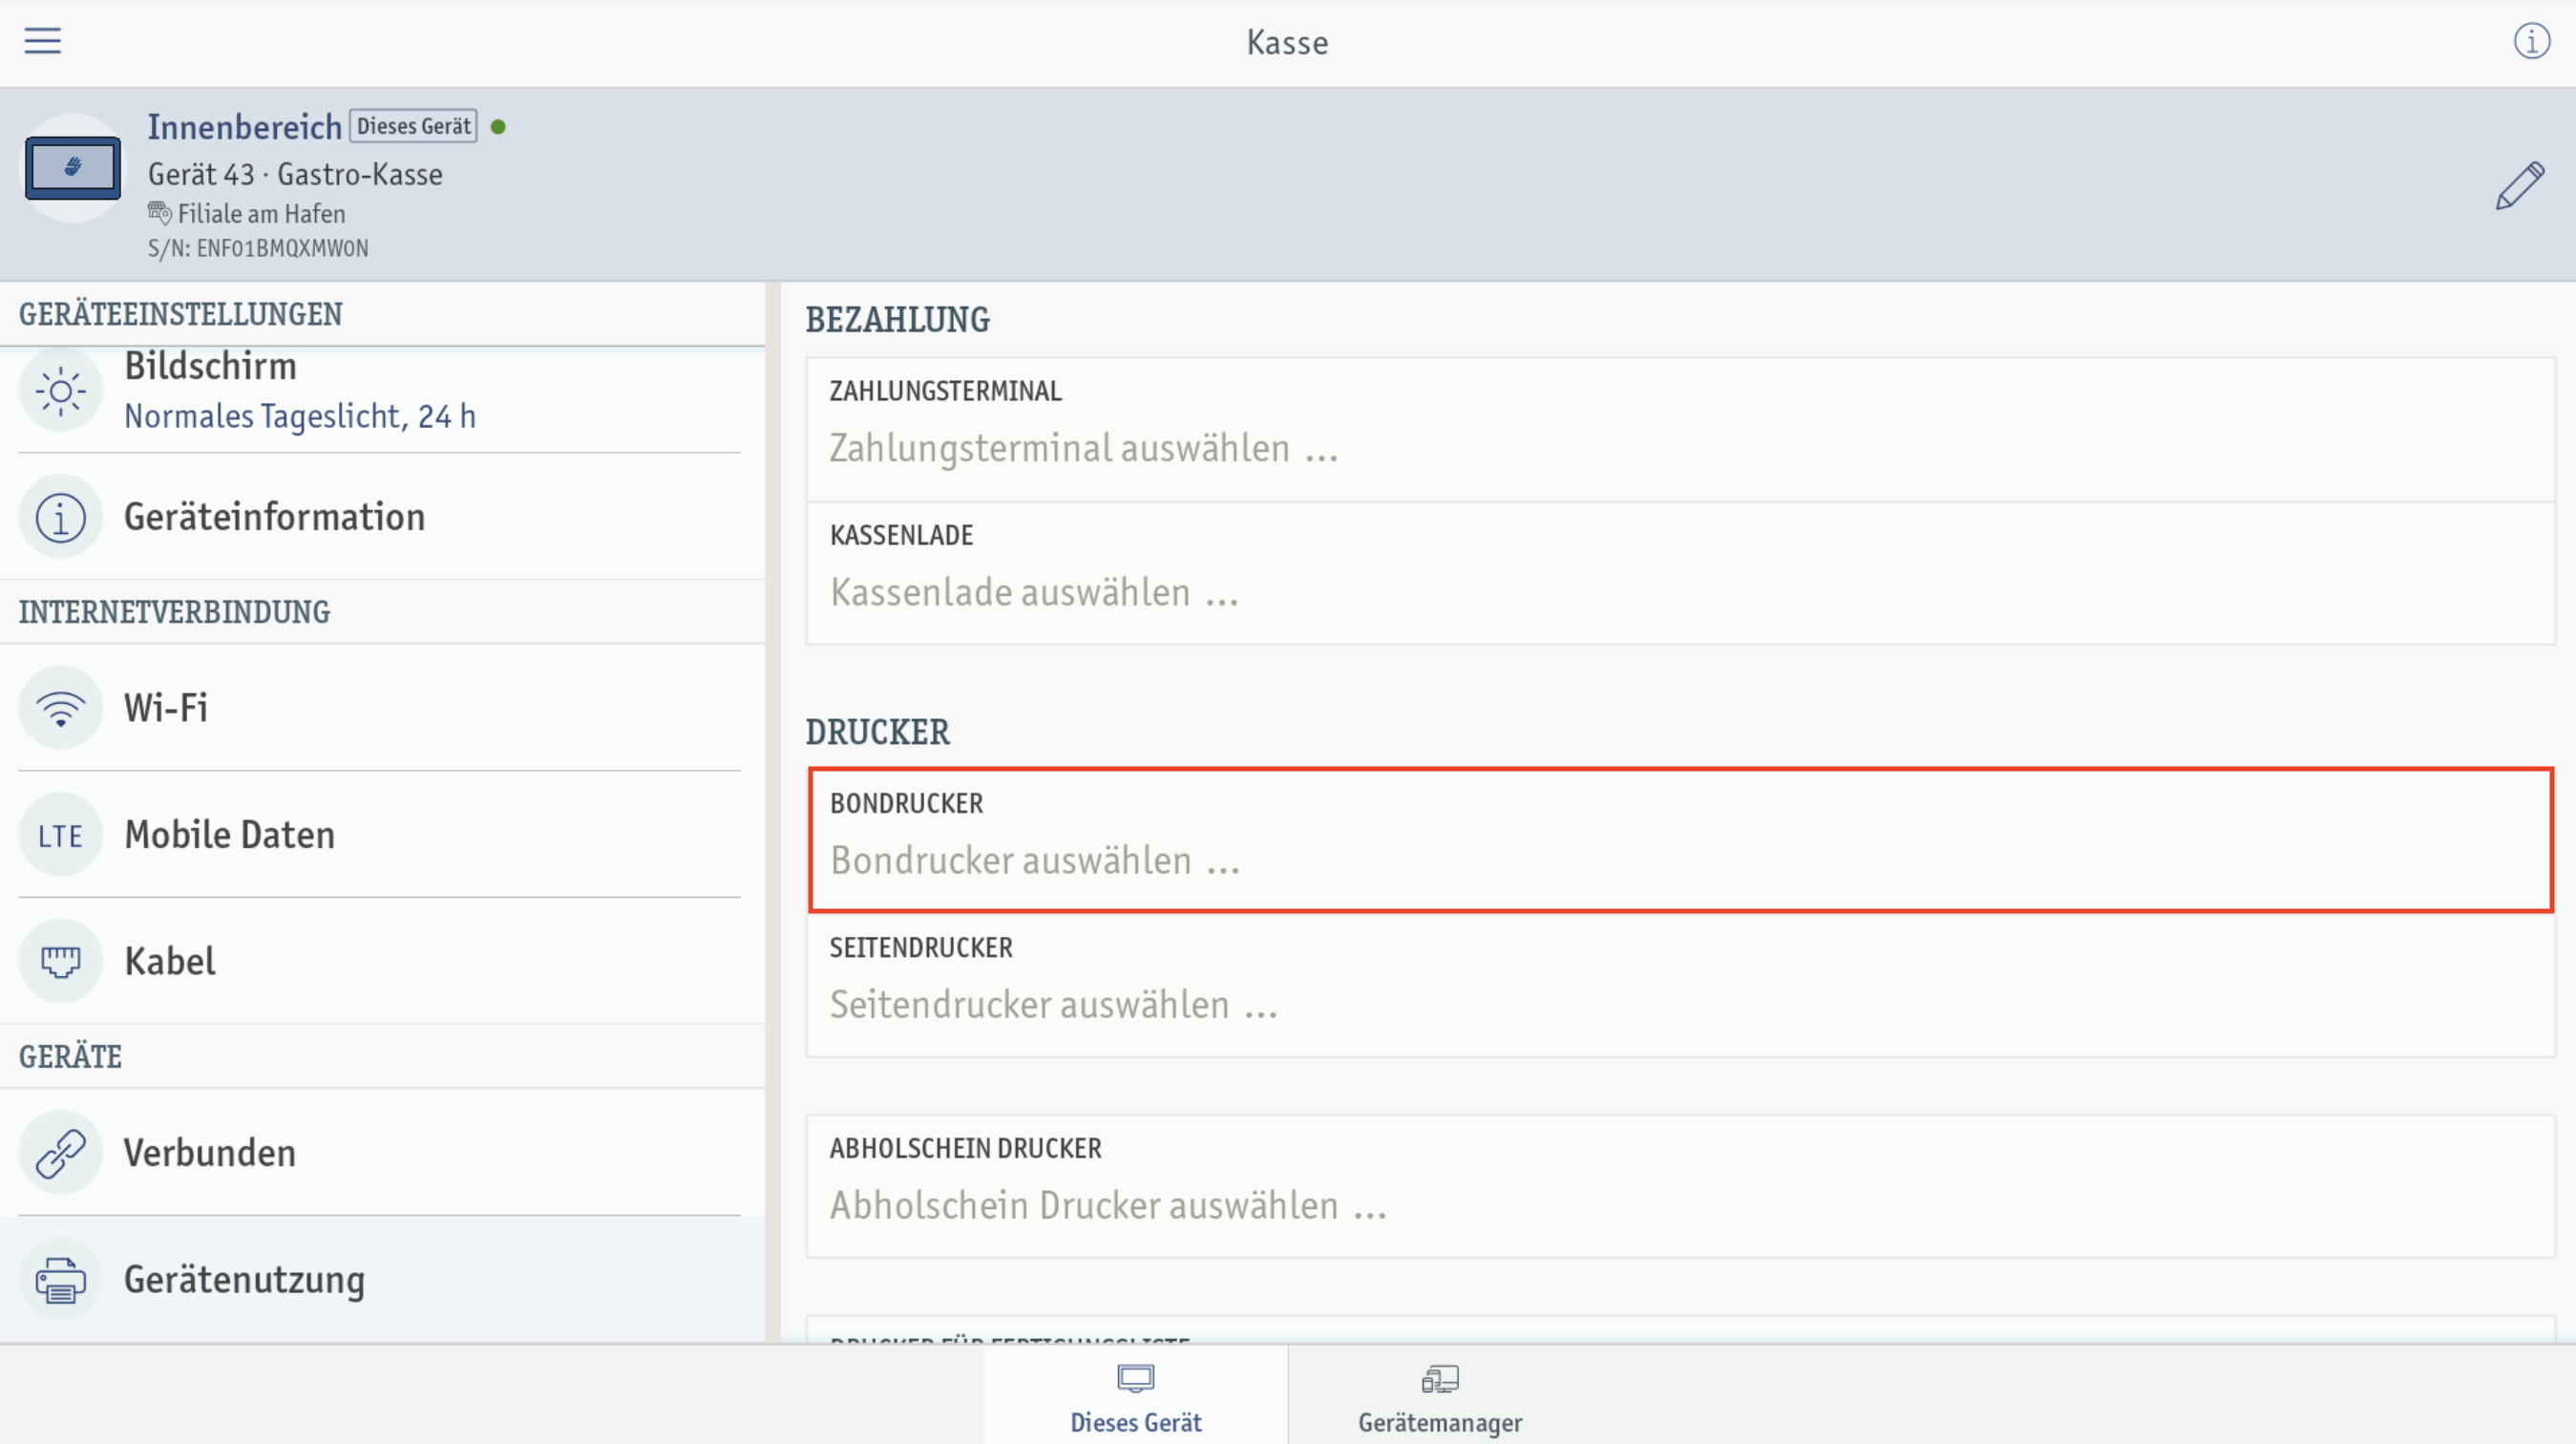Open Mobile Daten settings
This screenshot has height=1444, width=2576.
coord(380,835)
